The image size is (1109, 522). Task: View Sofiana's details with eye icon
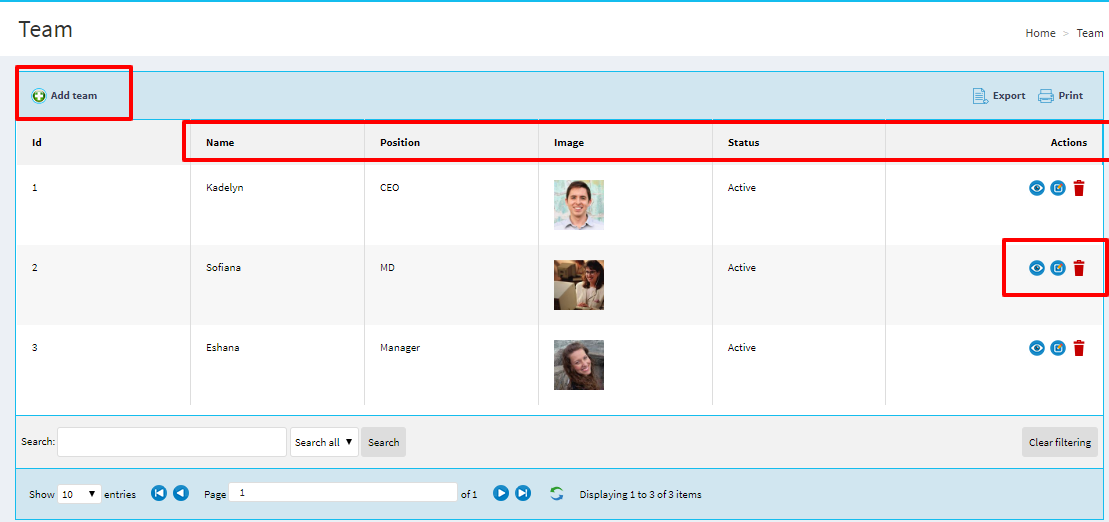tap(1037, 268)
